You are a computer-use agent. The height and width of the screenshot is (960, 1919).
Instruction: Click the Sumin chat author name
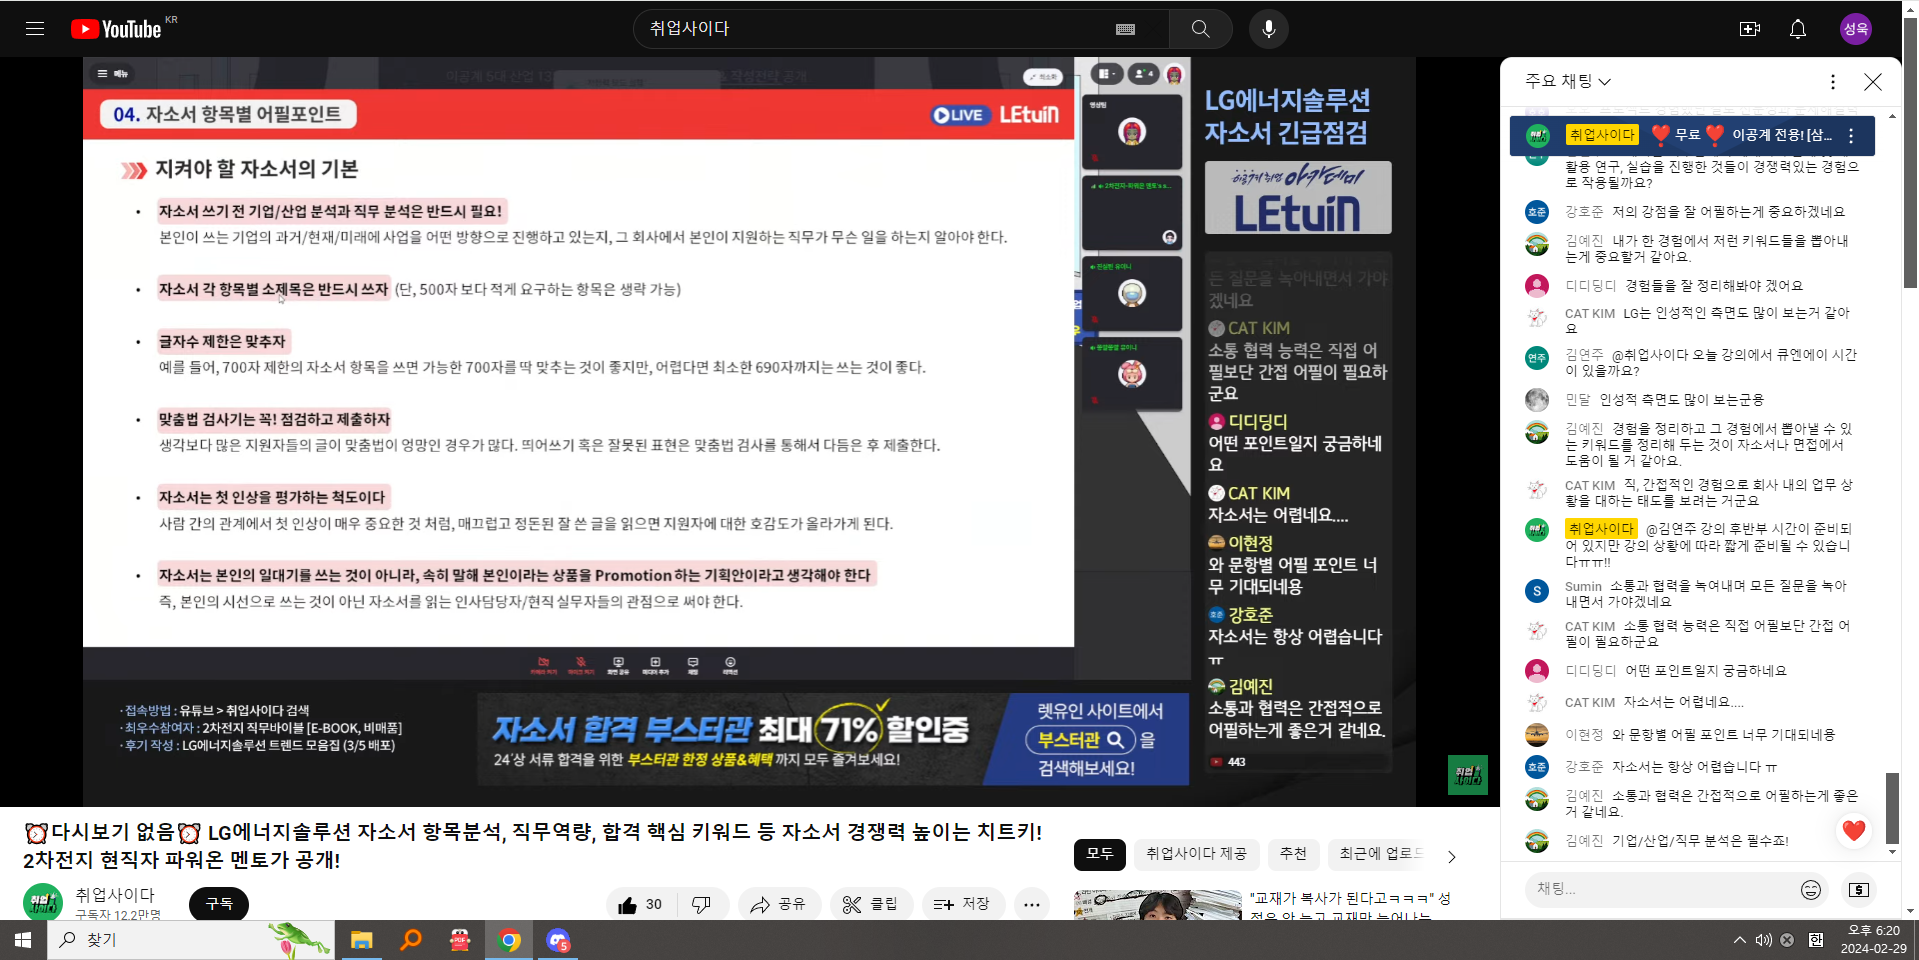point(1583,587)
